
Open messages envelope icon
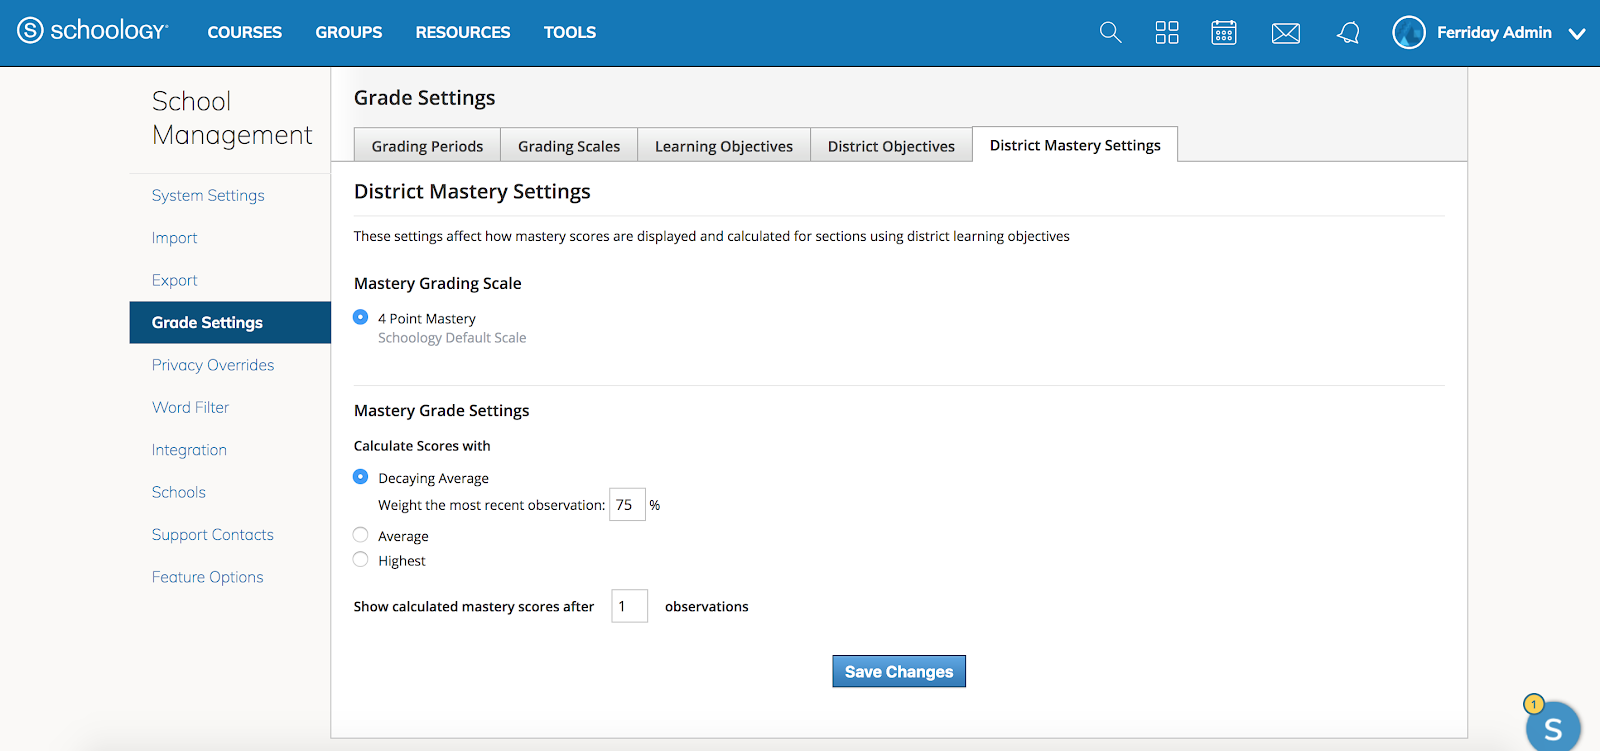1285,33
